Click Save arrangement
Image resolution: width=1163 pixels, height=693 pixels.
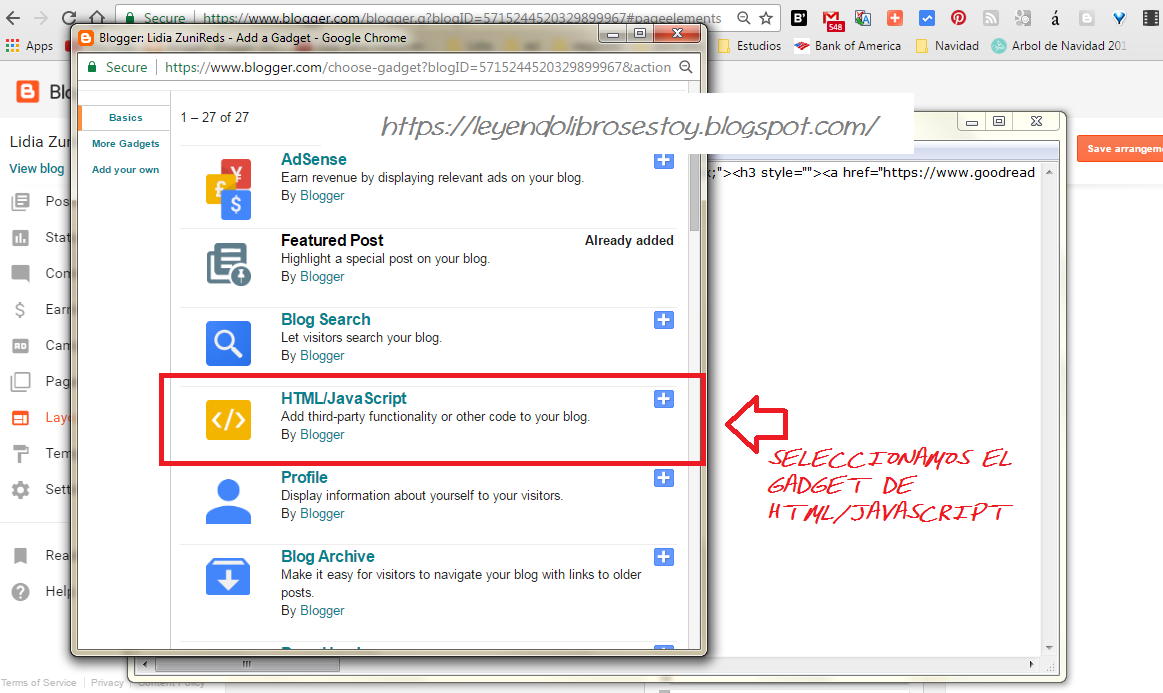pos(1119,147)
